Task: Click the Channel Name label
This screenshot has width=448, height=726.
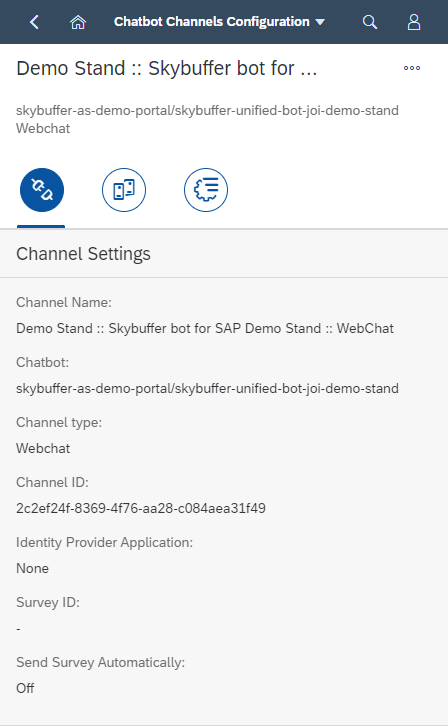Action: (64, 302)
